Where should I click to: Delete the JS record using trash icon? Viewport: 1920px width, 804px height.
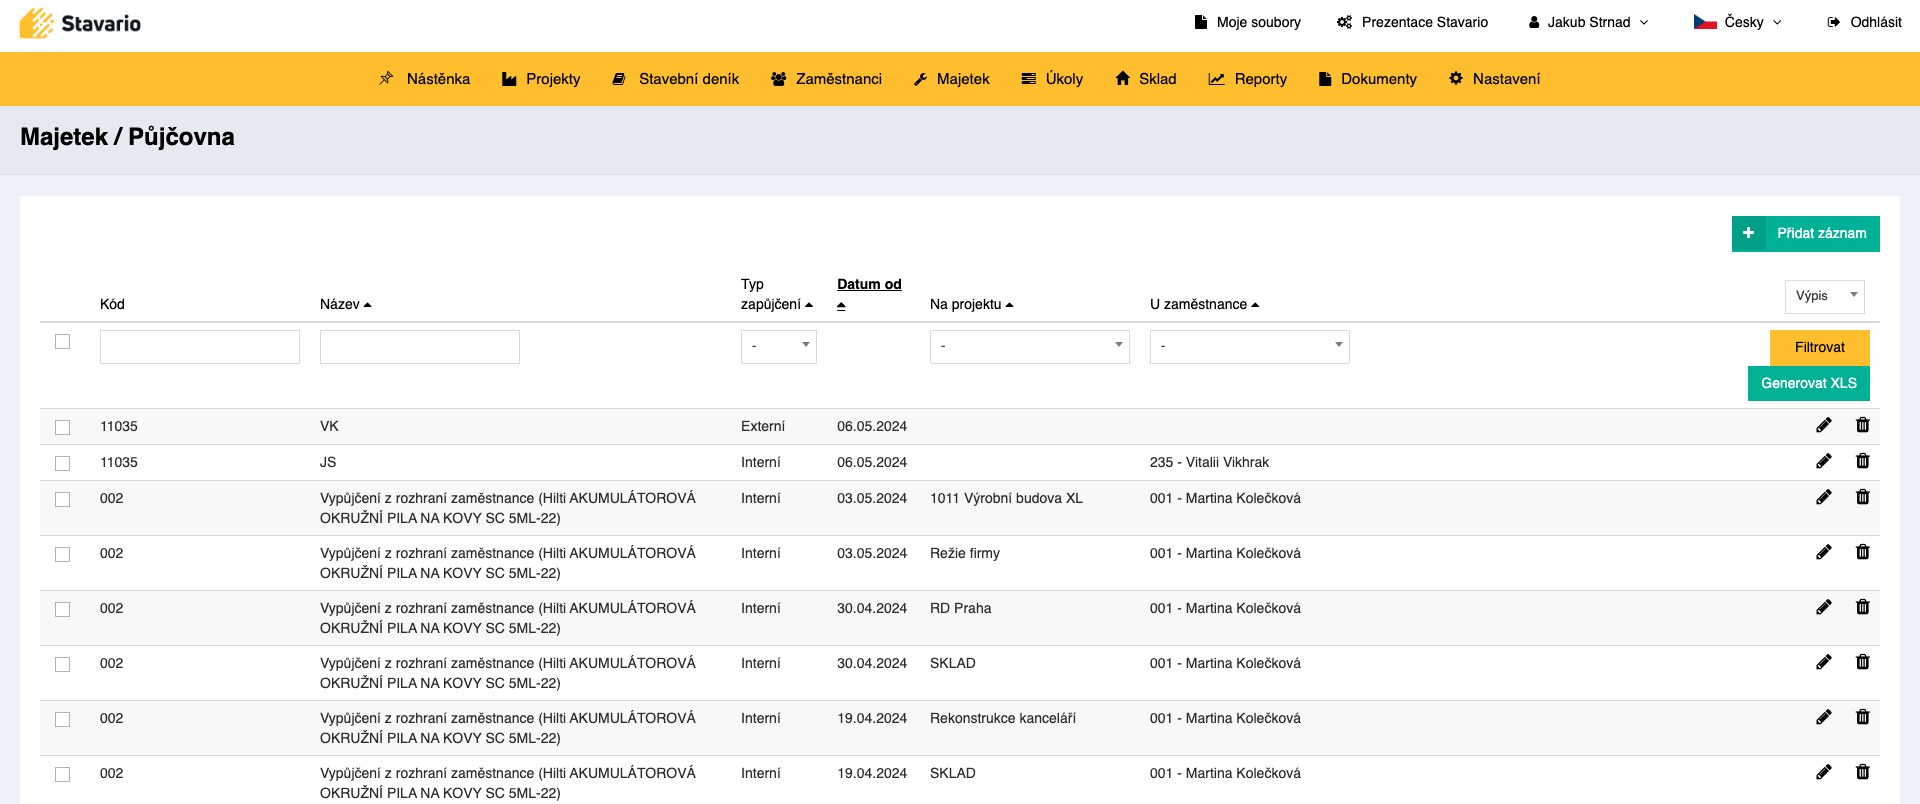[x=1862, y=462]
